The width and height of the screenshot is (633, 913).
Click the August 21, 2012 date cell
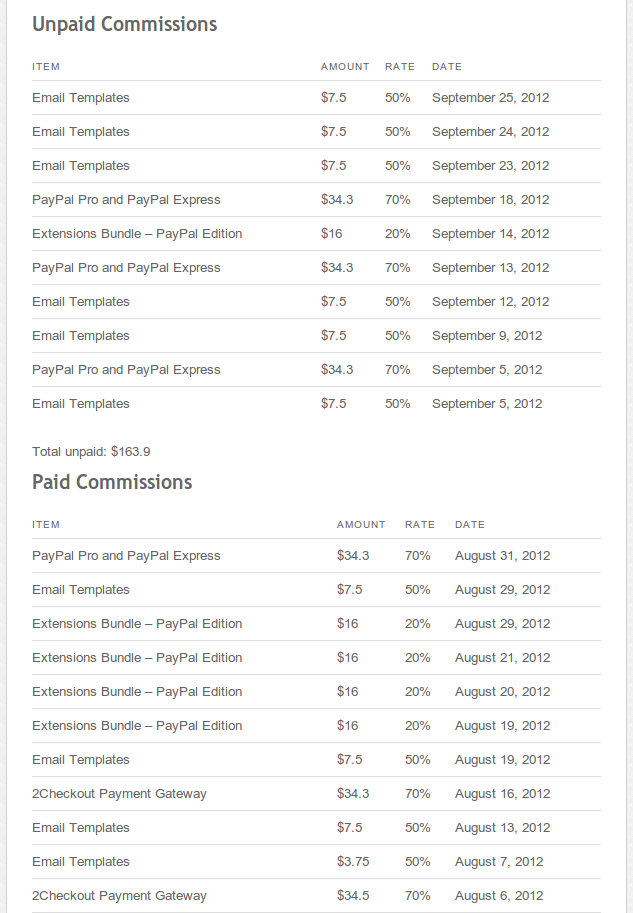pos(502,658)
